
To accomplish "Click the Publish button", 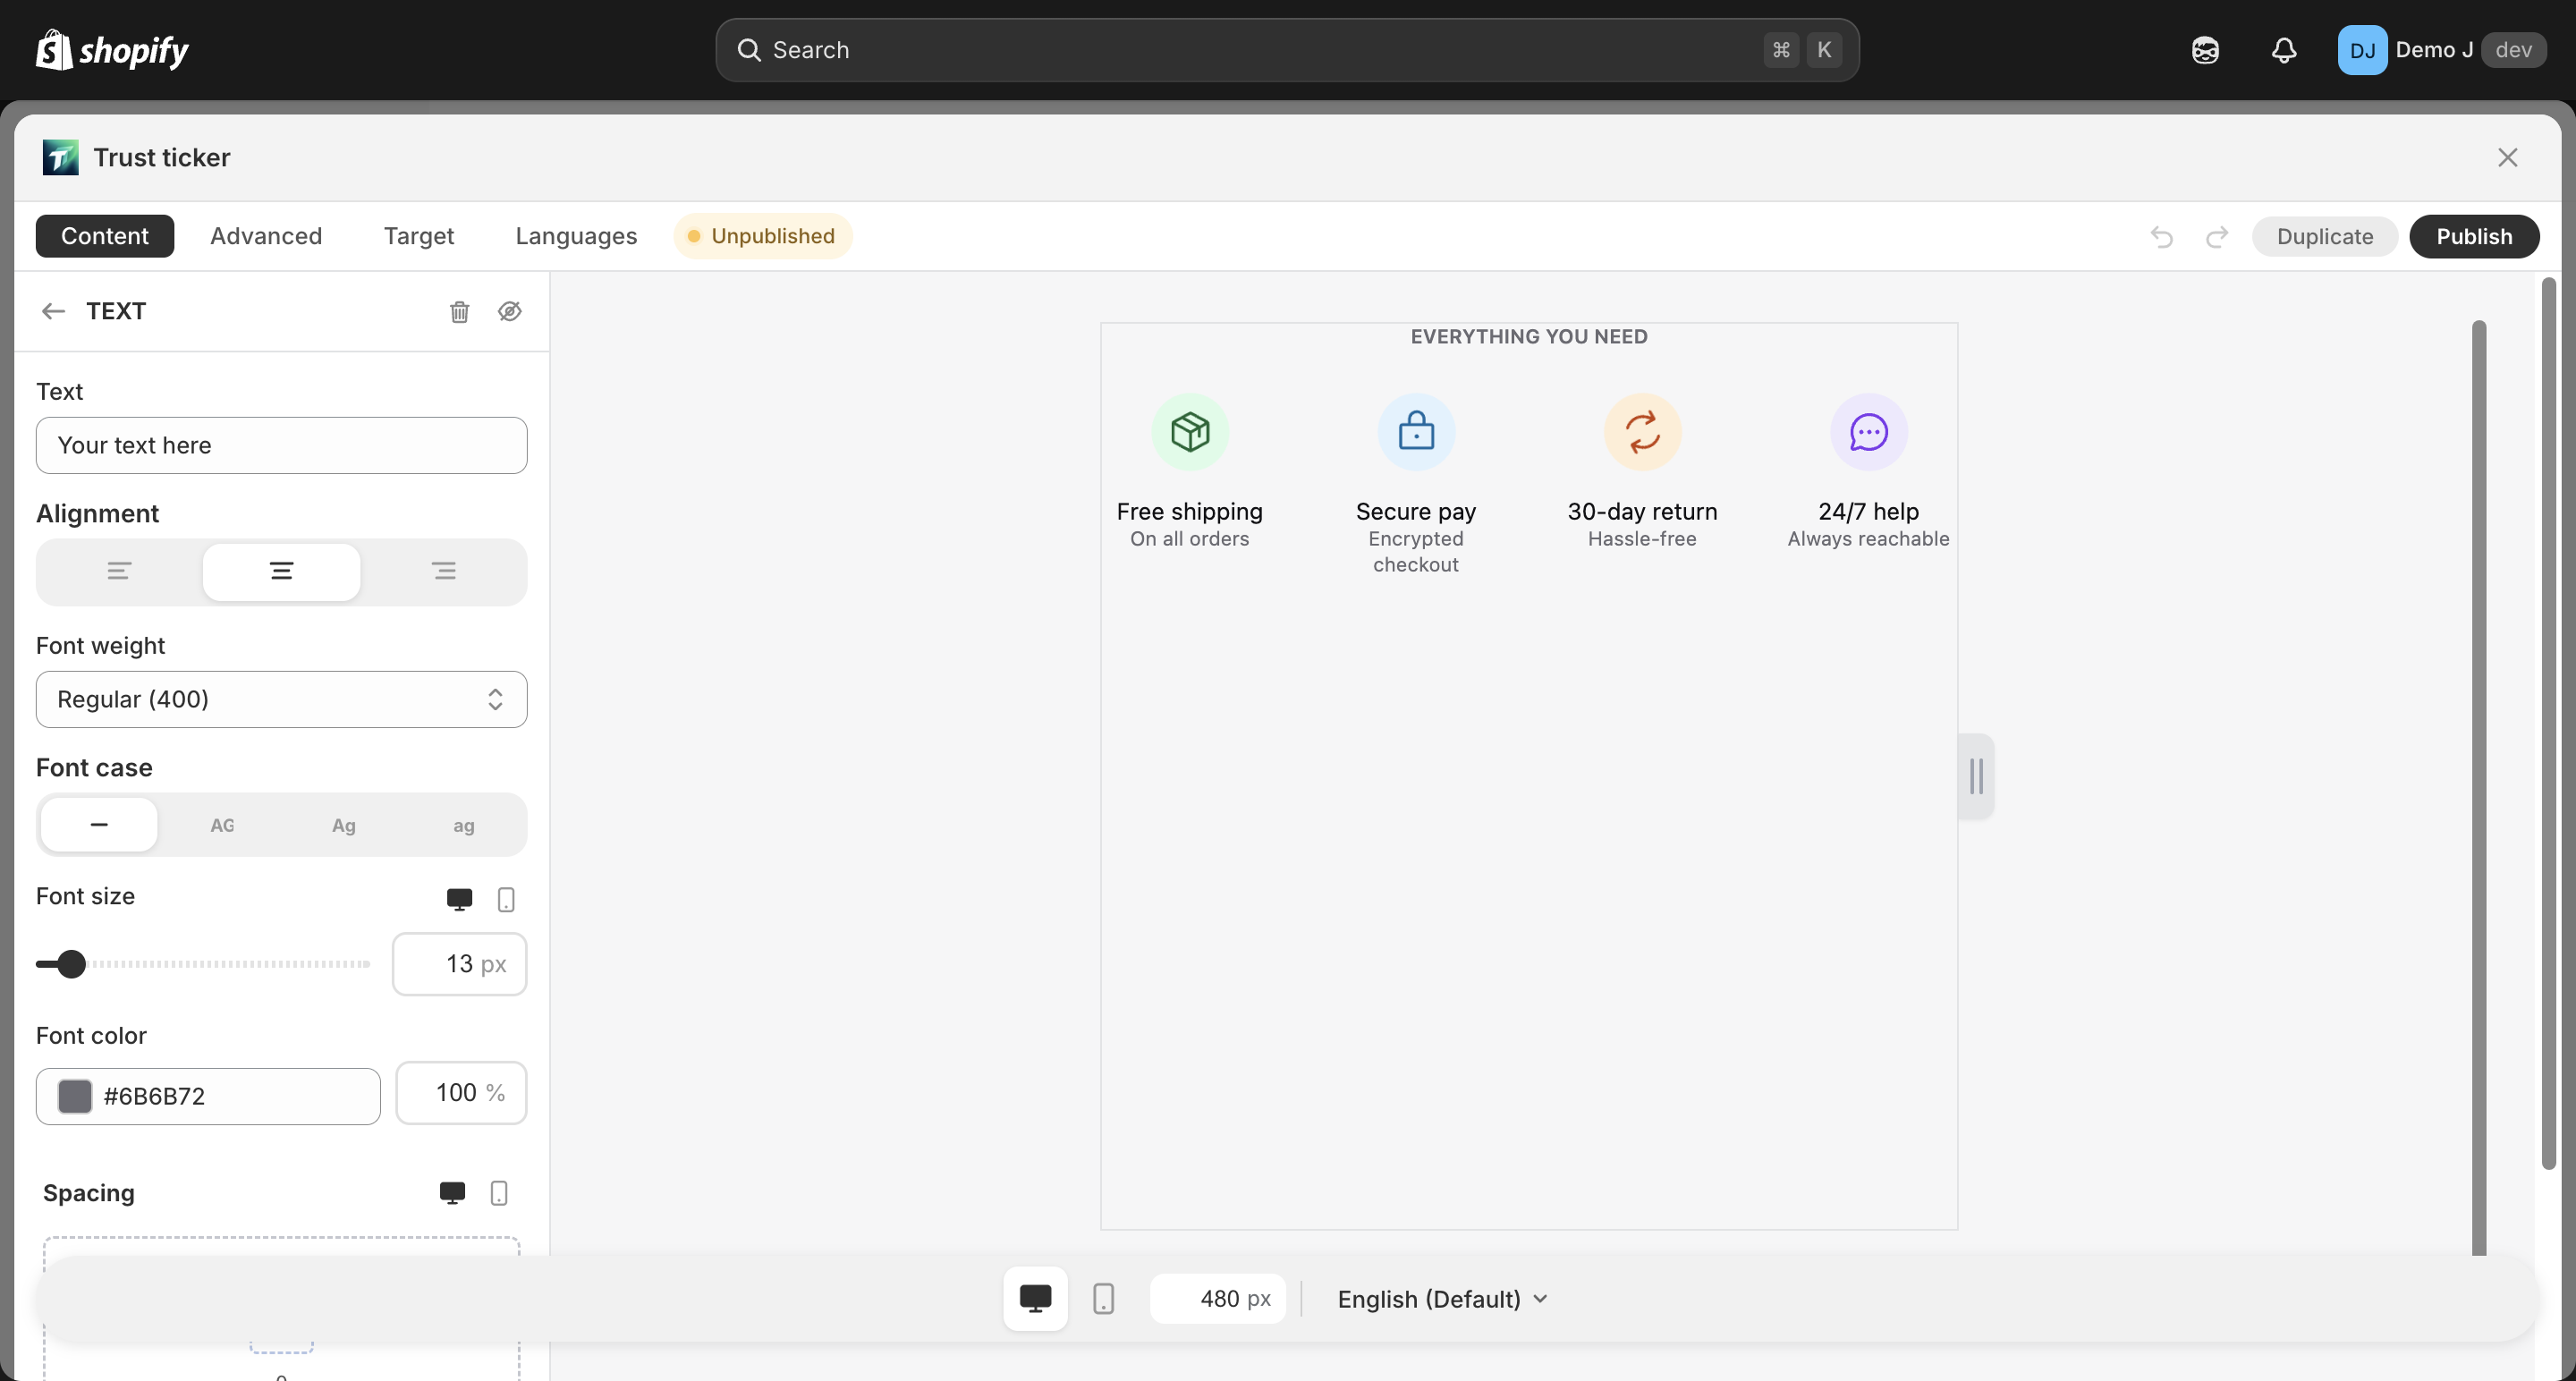I will [x=2474, y=236].
